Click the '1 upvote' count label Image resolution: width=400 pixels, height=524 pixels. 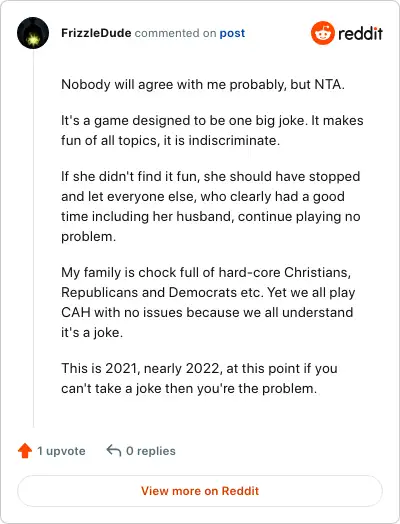61,451
